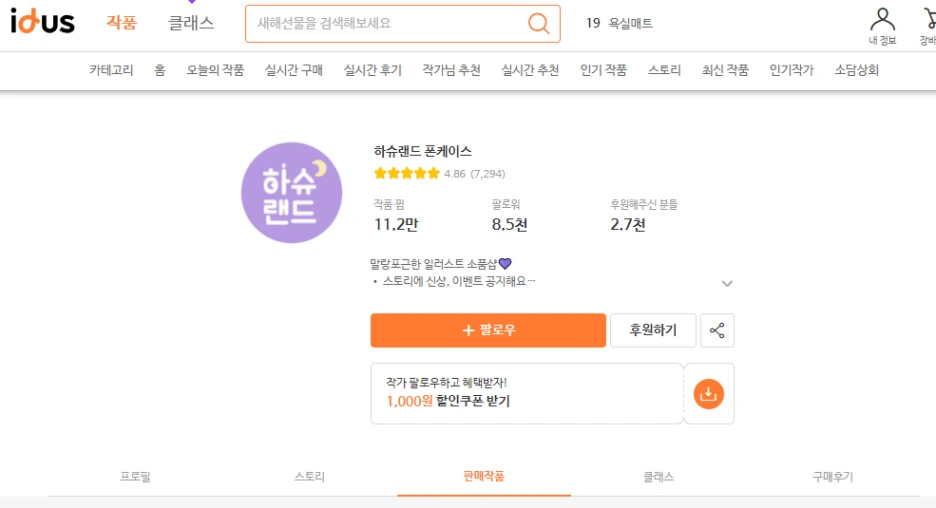This screenshot has width=936, height=508.
Task: Open the shopping cart icon
Action: pos(929,26)
